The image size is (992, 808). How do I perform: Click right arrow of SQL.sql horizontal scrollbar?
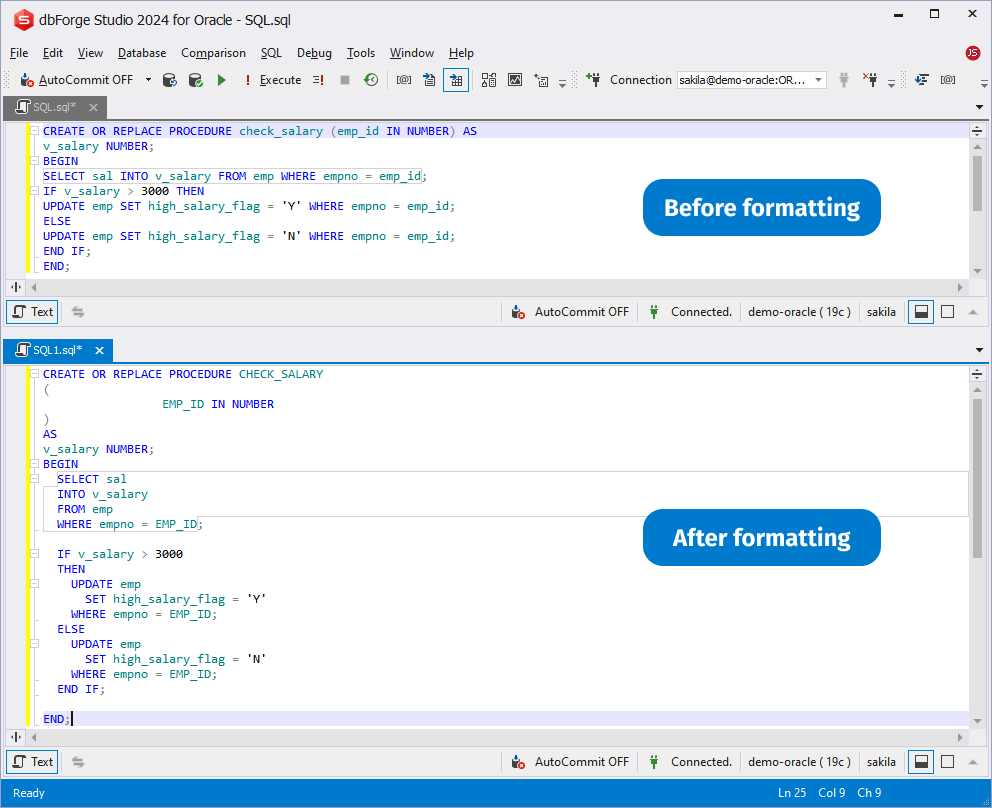click(960, 287)
